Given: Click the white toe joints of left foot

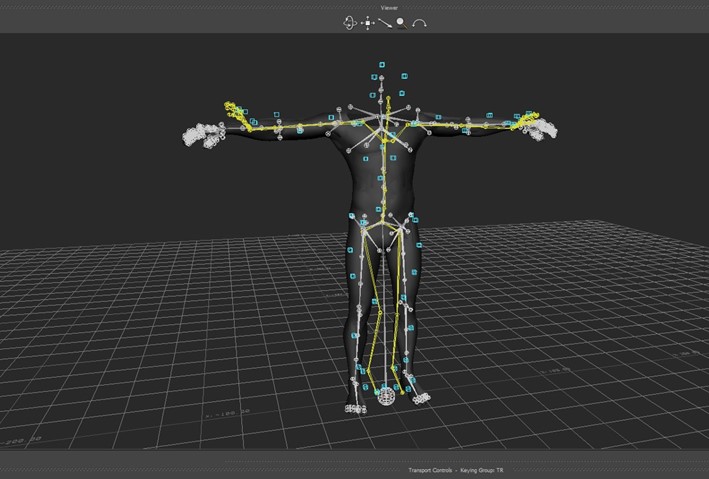Looking at the screenshot, I should coord(421,399).
